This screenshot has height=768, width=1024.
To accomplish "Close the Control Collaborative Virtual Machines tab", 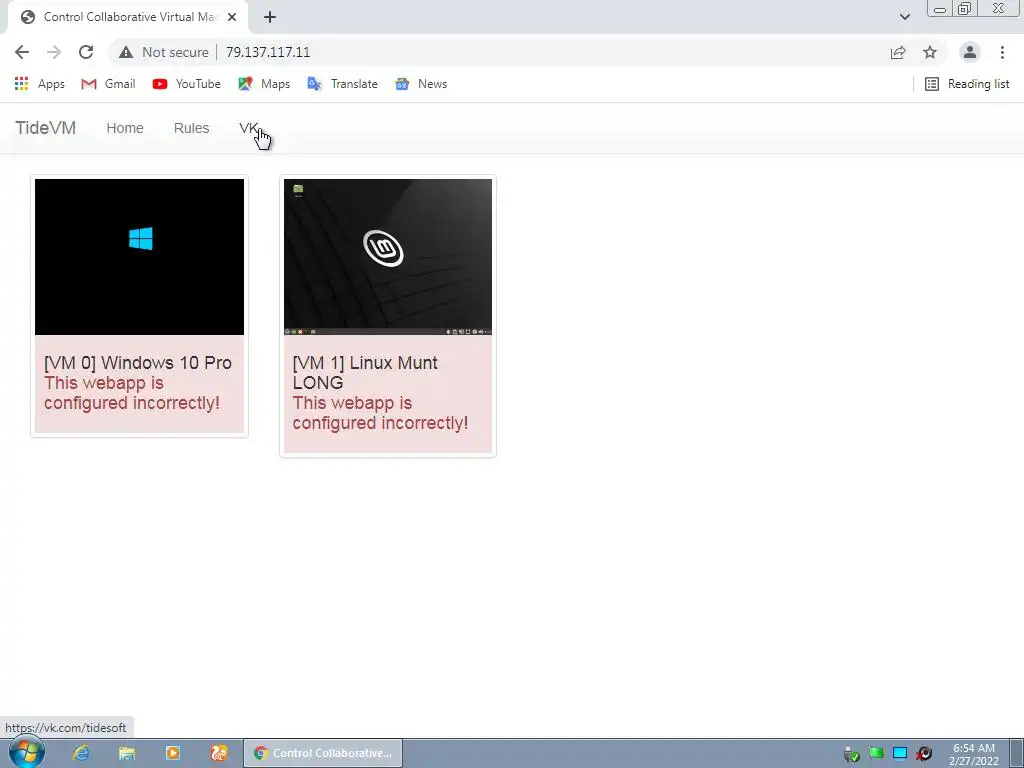I will point(232,17).
